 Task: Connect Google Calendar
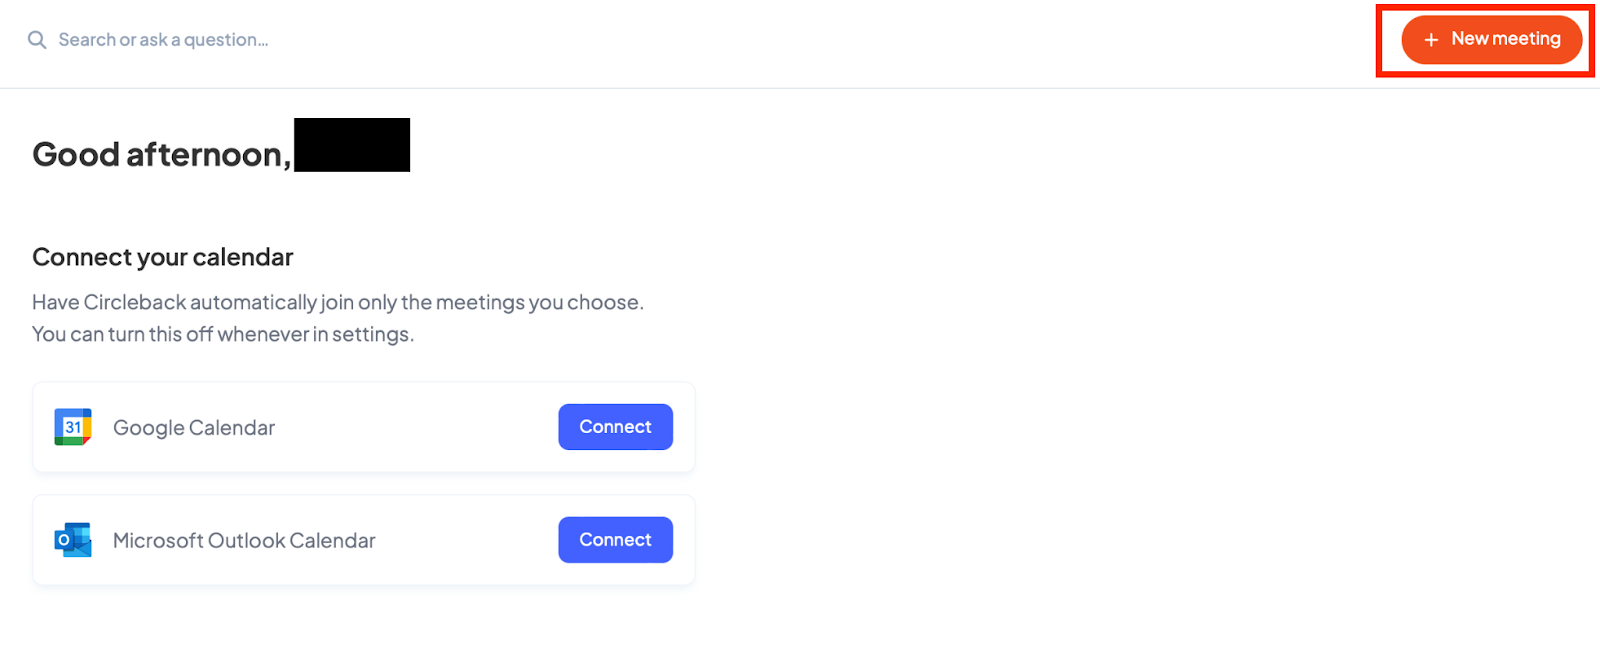[615, 427]
